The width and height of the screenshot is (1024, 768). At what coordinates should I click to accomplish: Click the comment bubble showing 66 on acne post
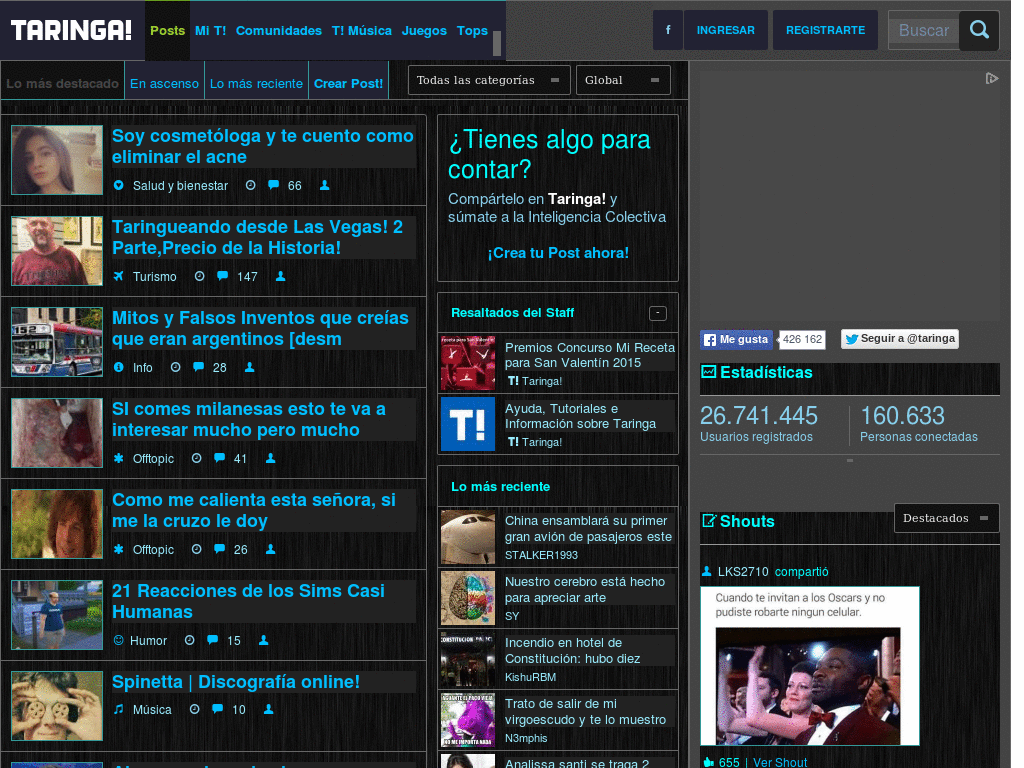coord(274,185)
